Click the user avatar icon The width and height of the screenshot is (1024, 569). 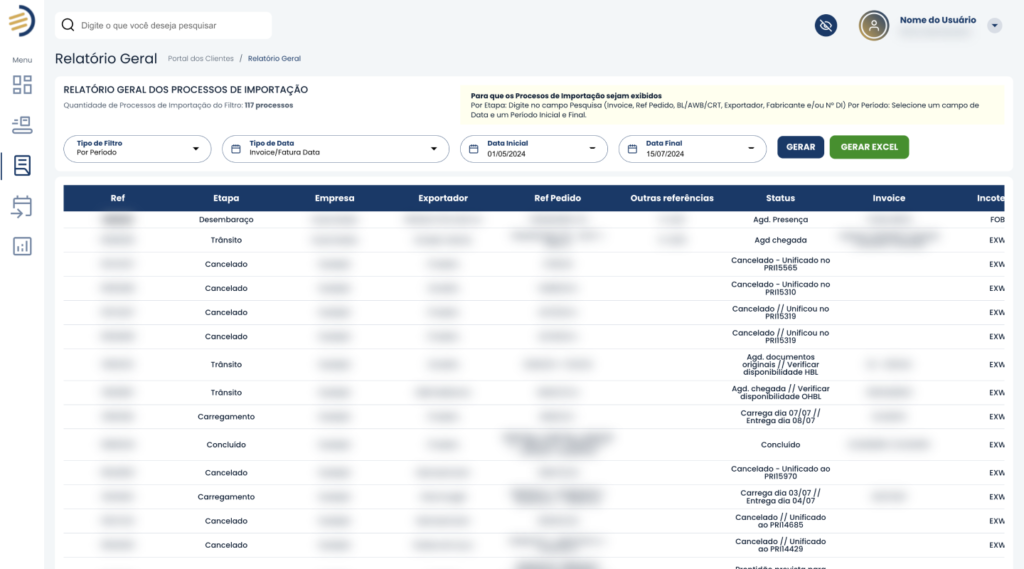coord(874,26)
